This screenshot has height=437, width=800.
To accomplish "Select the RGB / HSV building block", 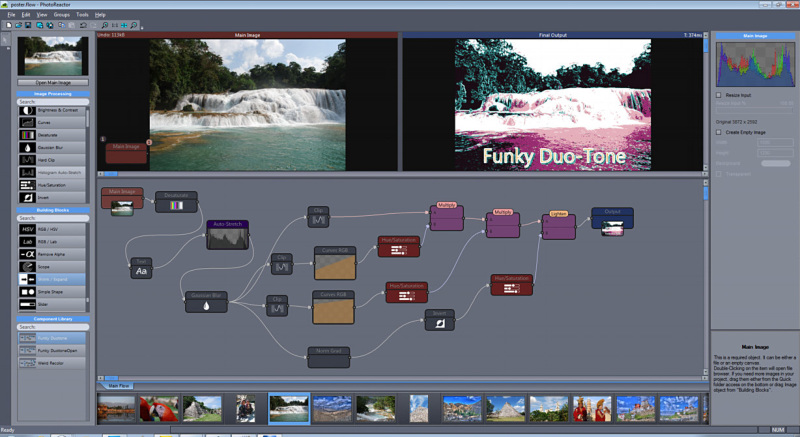I will 52,229.
